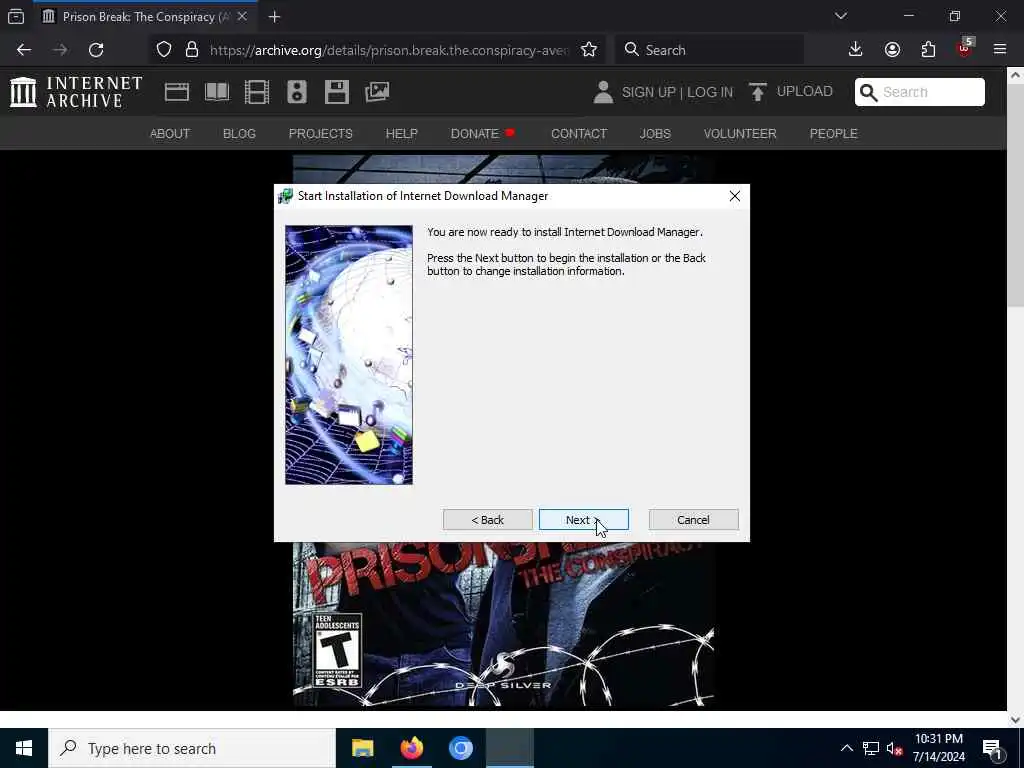
Task: Focus the Internet Archive search field
Action: [920, 92]
